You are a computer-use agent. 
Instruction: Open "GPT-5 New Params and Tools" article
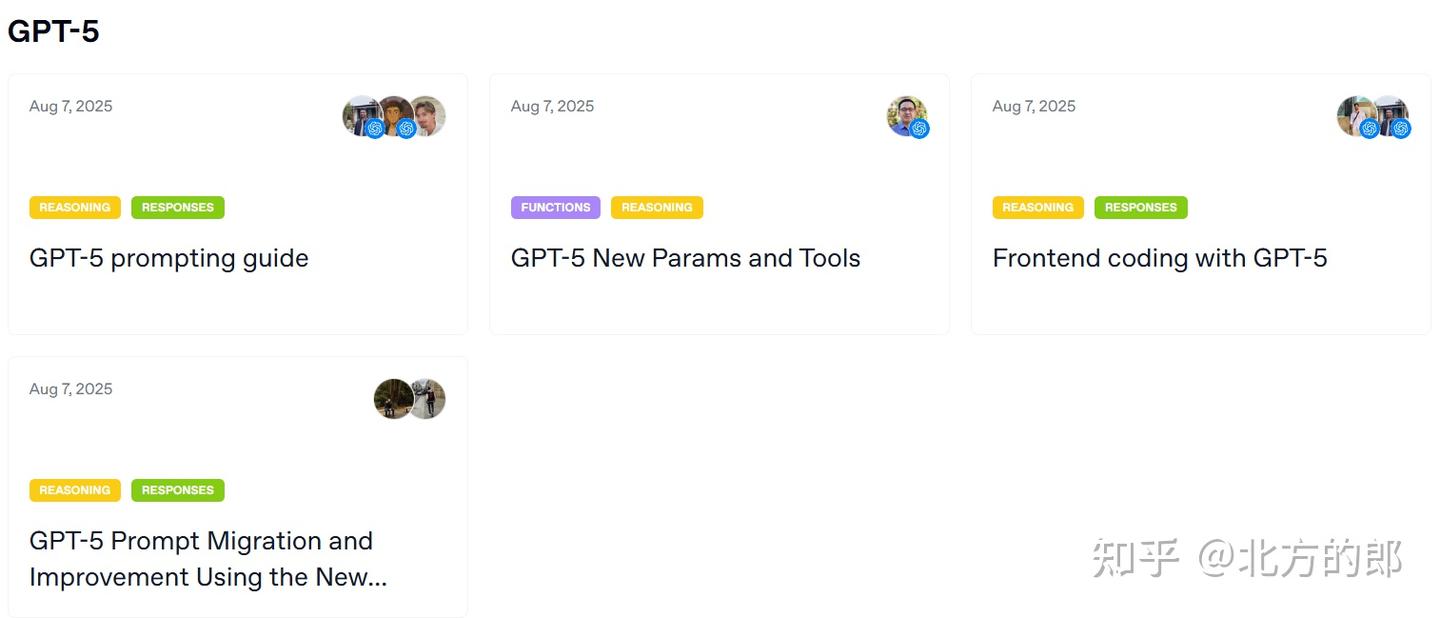(x=685, y=258)
